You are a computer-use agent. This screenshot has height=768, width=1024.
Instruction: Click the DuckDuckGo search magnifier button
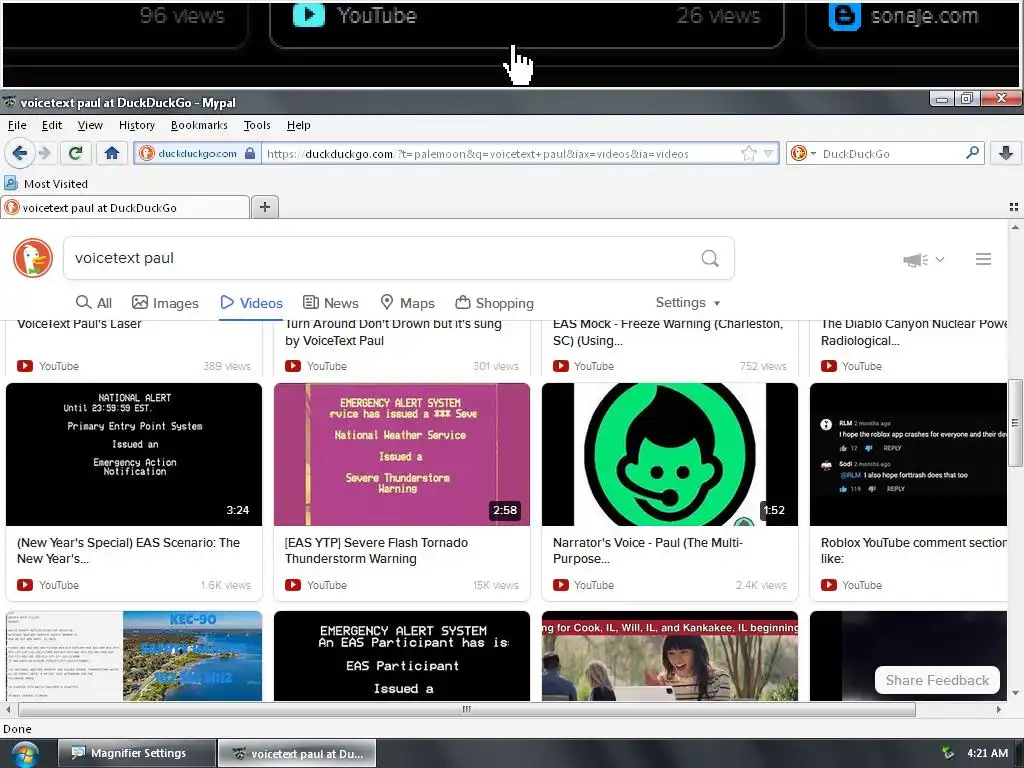tap(710, 259)
